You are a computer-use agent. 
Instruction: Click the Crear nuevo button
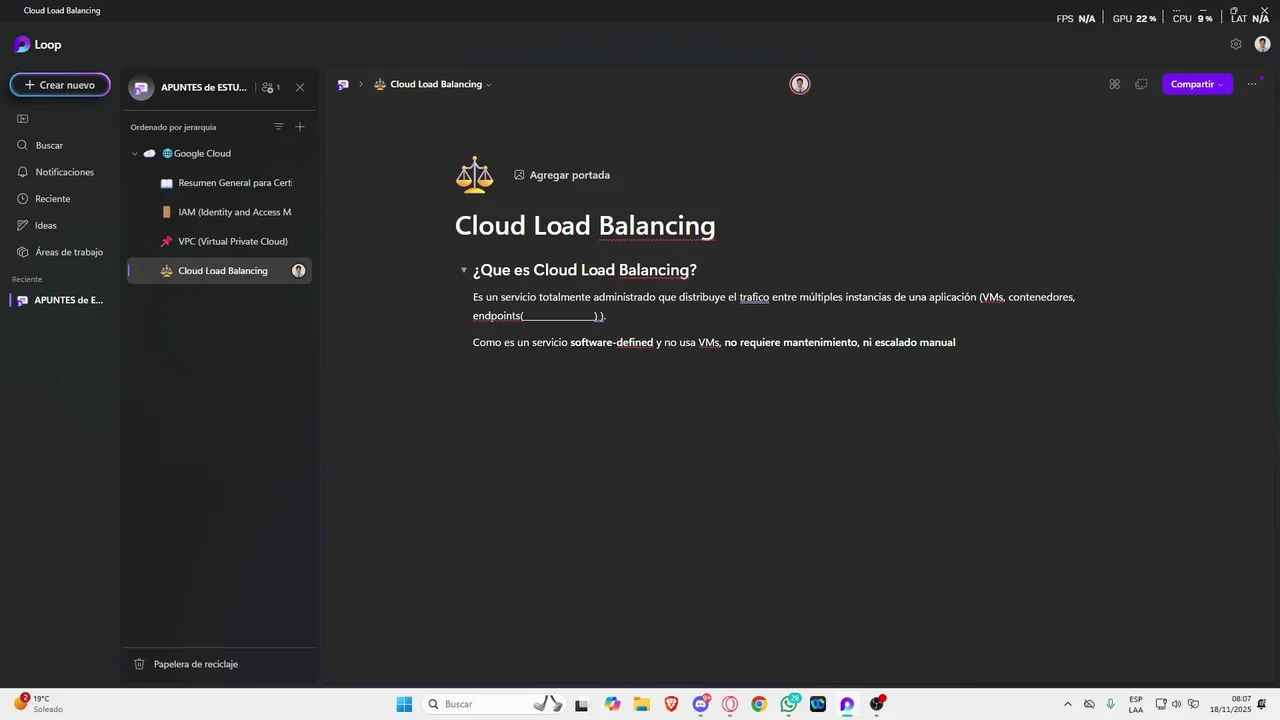click(60, 85)
